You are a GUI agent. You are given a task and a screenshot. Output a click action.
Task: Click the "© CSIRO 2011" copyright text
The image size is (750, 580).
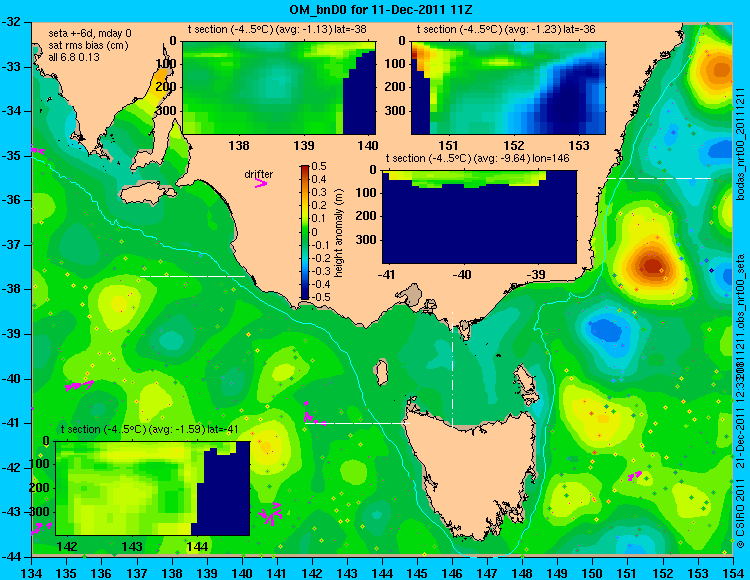[740, 516]
